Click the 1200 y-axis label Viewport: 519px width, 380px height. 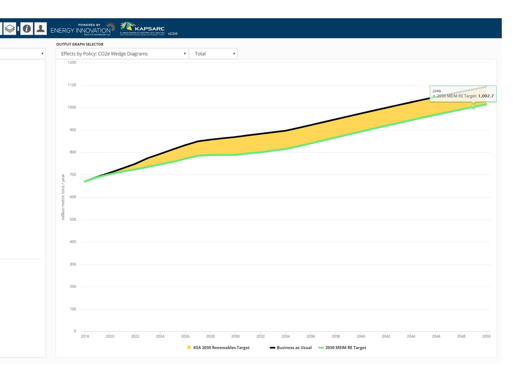coord(72,62)
